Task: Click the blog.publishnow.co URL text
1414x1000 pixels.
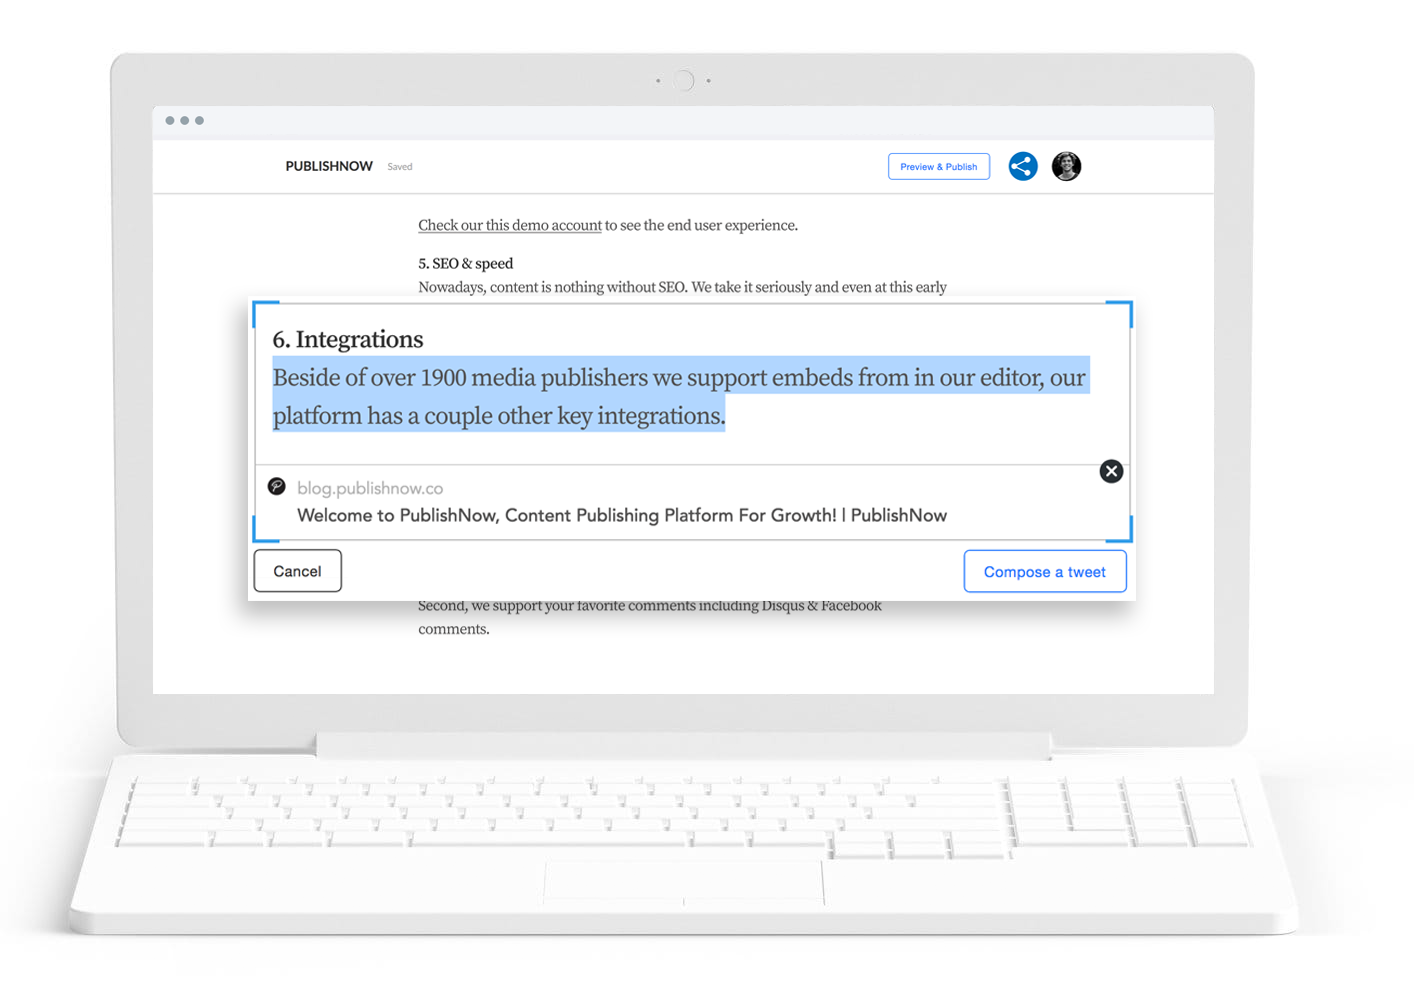Action: [x=370, y=488]
